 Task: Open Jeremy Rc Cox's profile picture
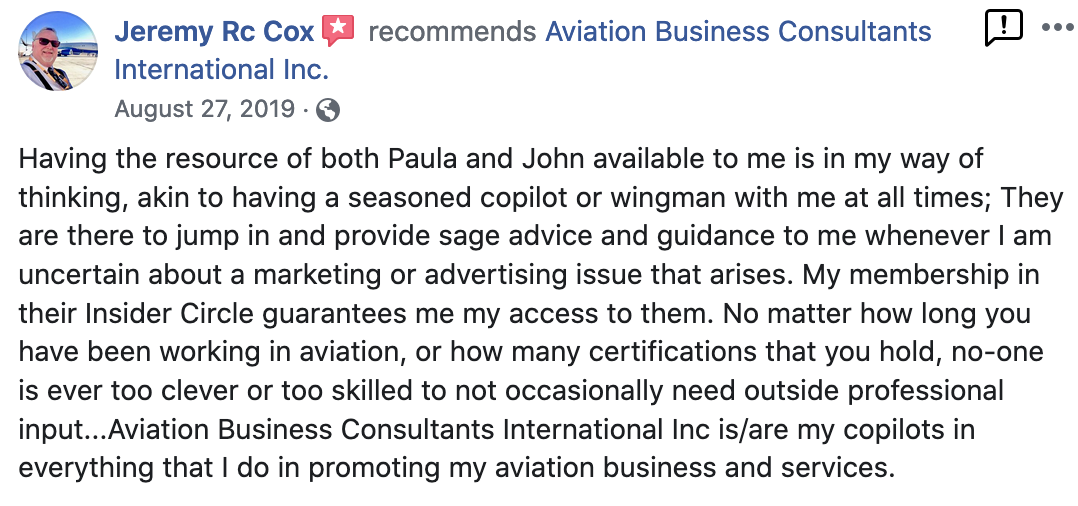[57, 52]
